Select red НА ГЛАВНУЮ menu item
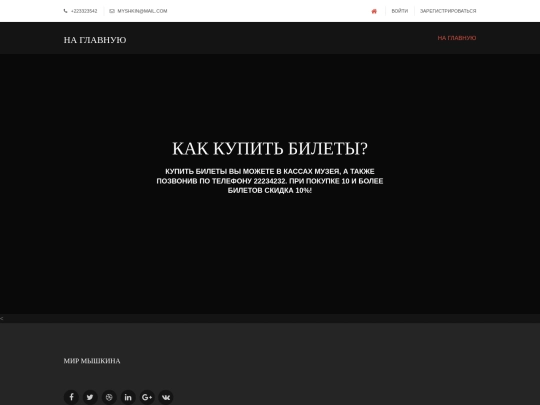The width and height of the screenshot is (540, 405). [x=457, y=38]
